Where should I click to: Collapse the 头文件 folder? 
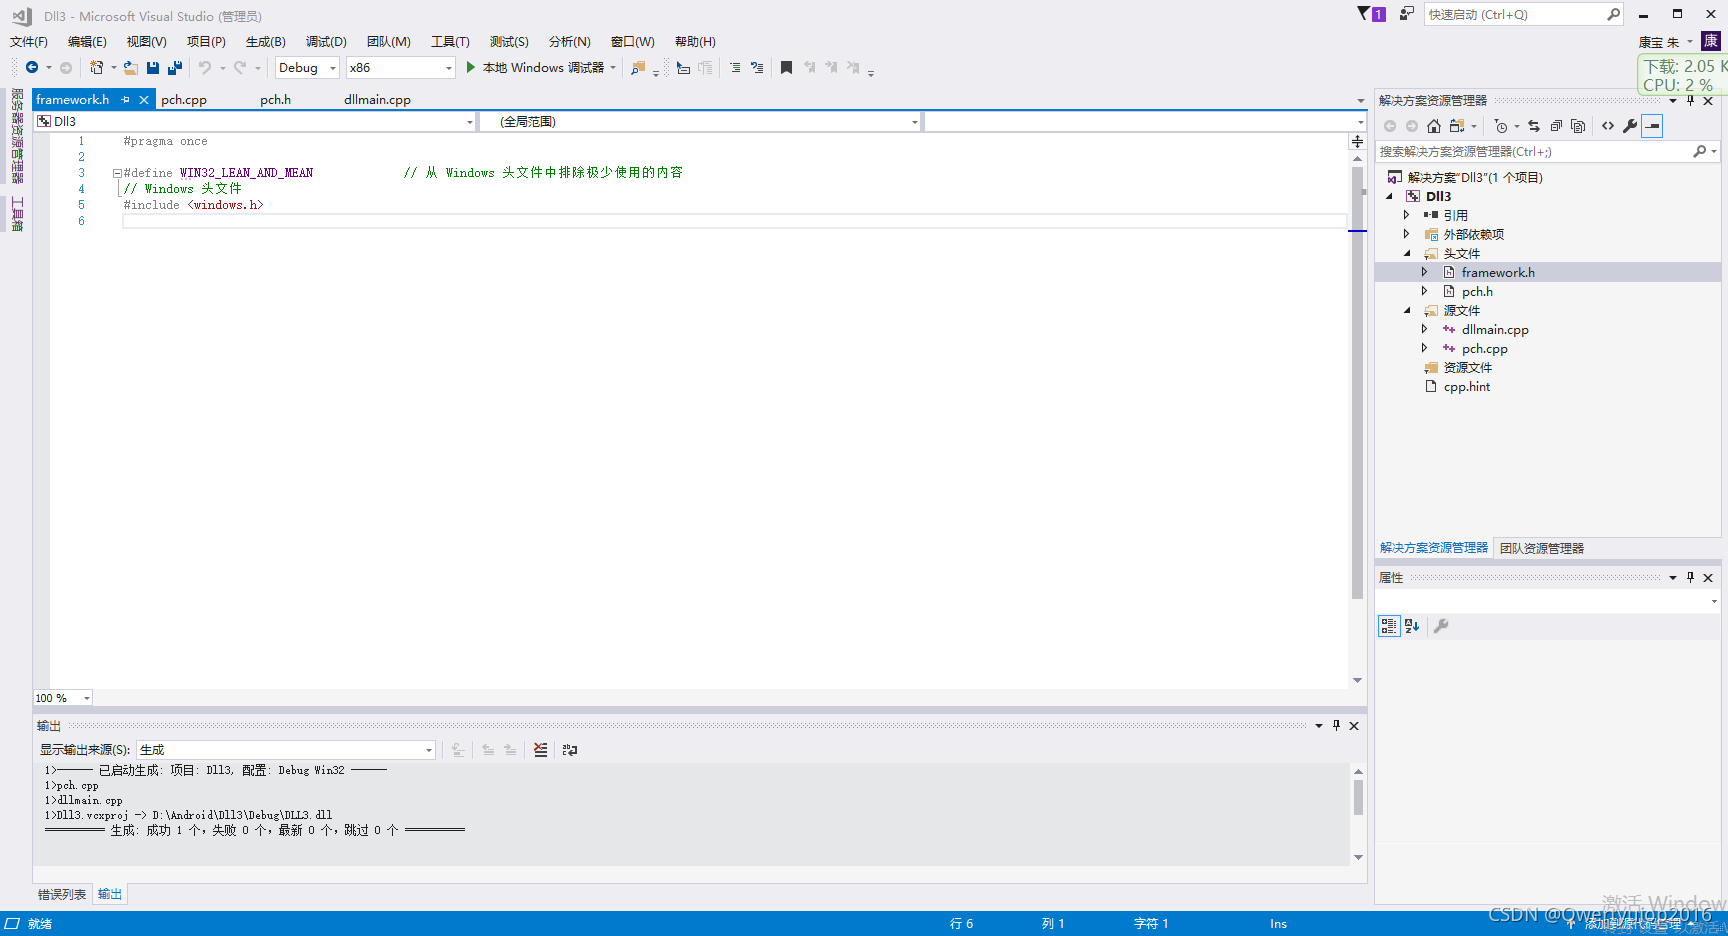click(x=1407, y=253)
